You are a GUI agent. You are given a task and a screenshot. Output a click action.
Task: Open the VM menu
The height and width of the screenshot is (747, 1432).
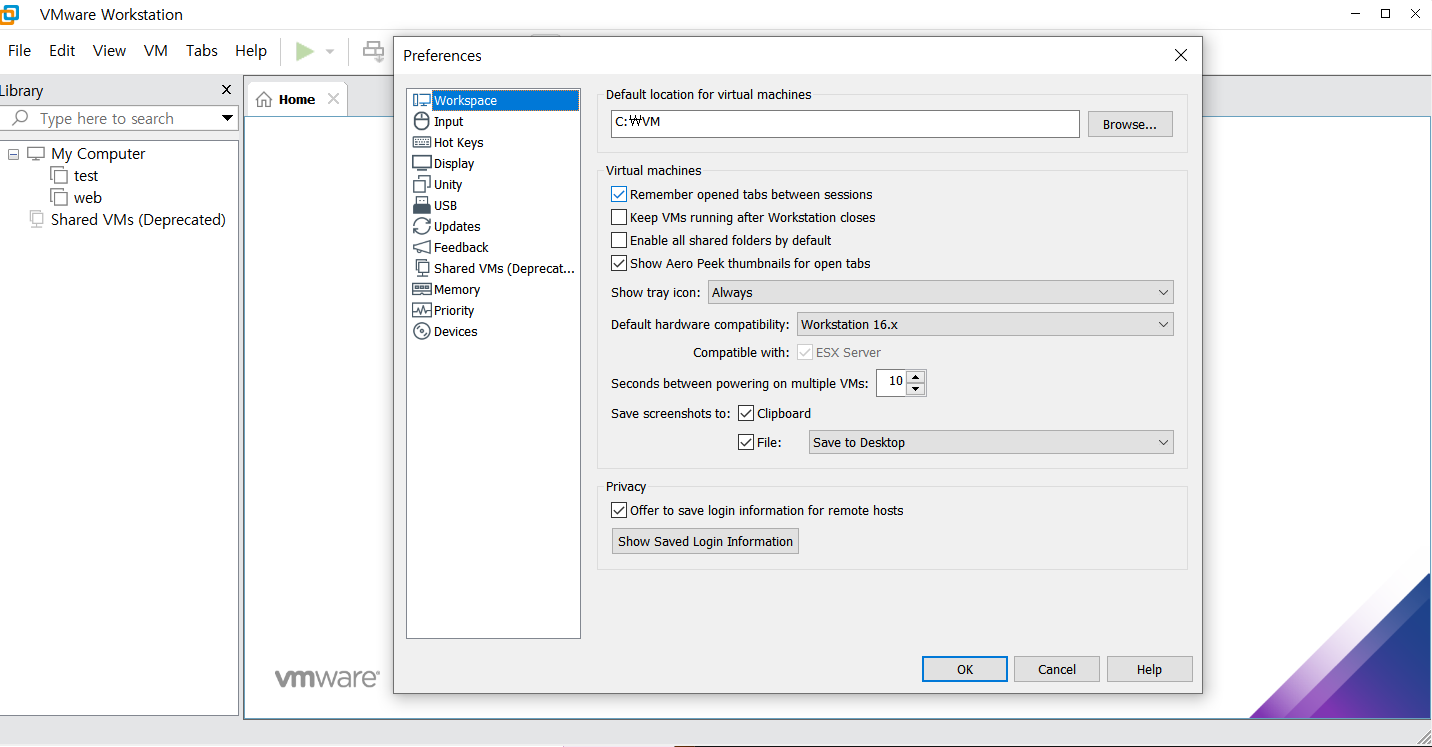click(155, 51)
